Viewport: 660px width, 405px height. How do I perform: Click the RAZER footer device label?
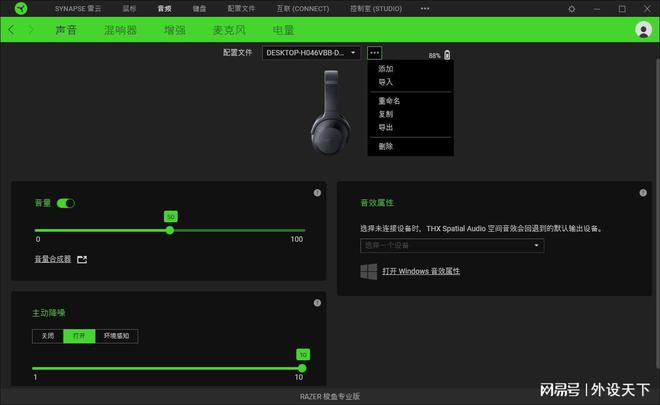click(330, 396)
